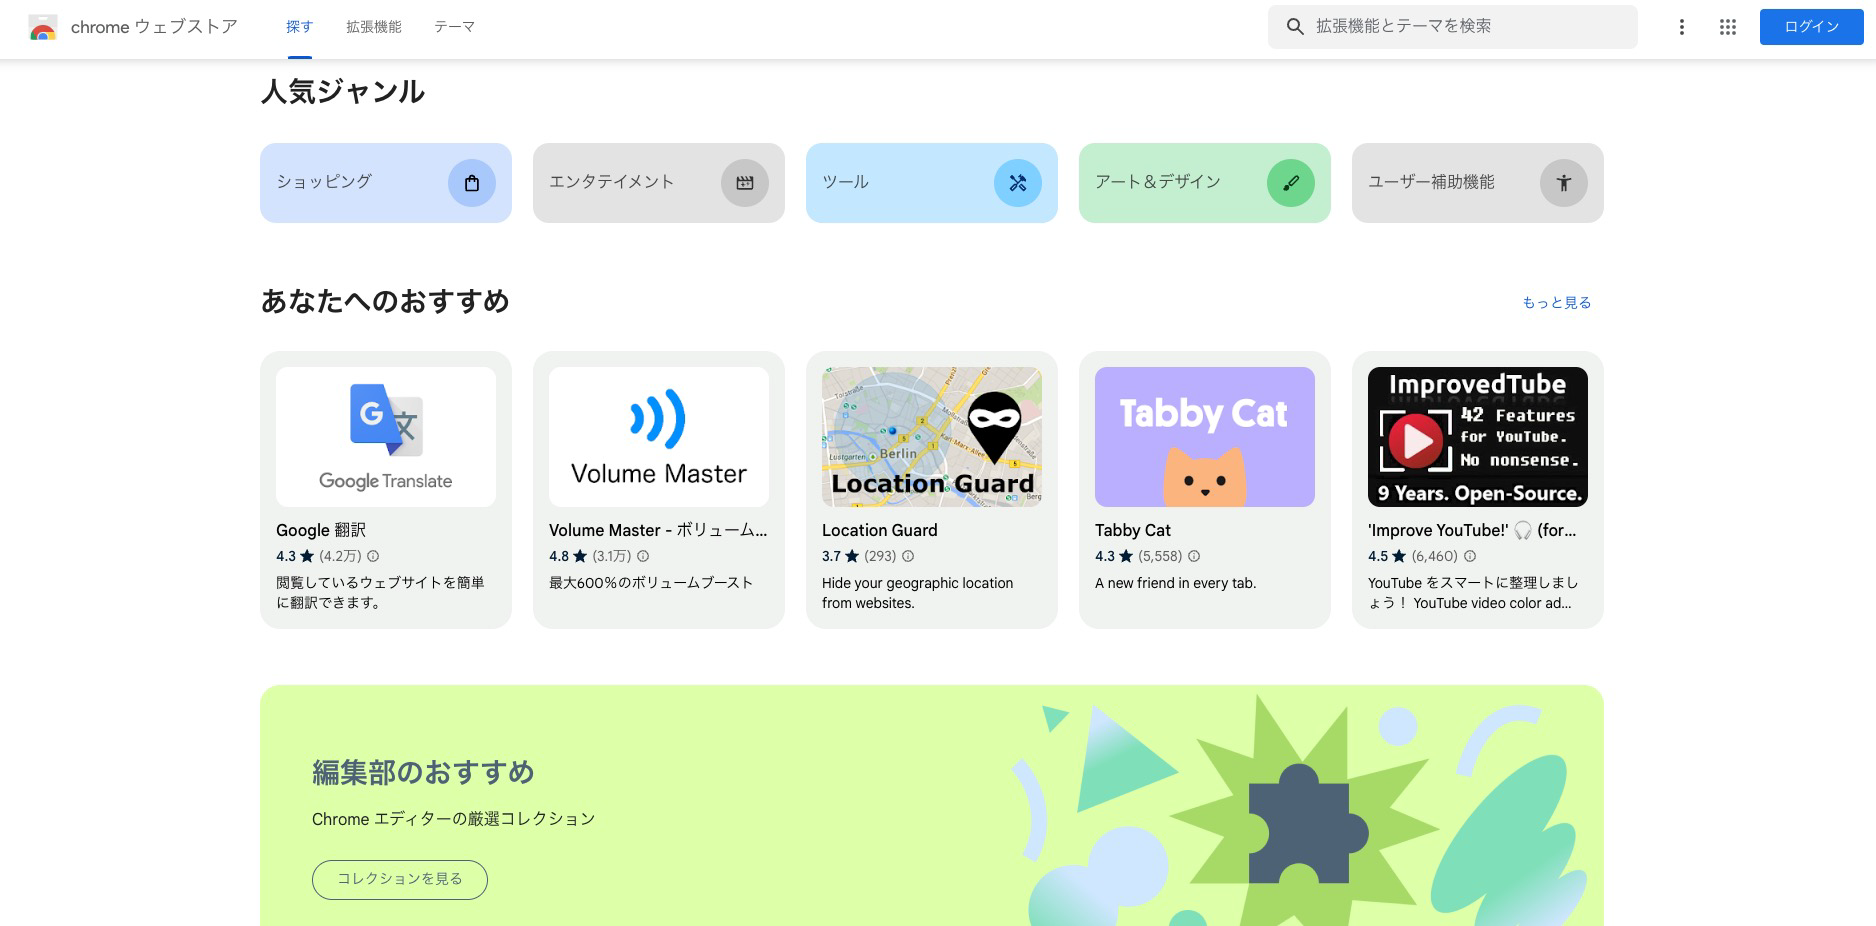Image resolution: width=1876 pixels, height=926 pixels.
Task: Click info icon beside Tabby Cat rating
Action: click(1193, 557)
